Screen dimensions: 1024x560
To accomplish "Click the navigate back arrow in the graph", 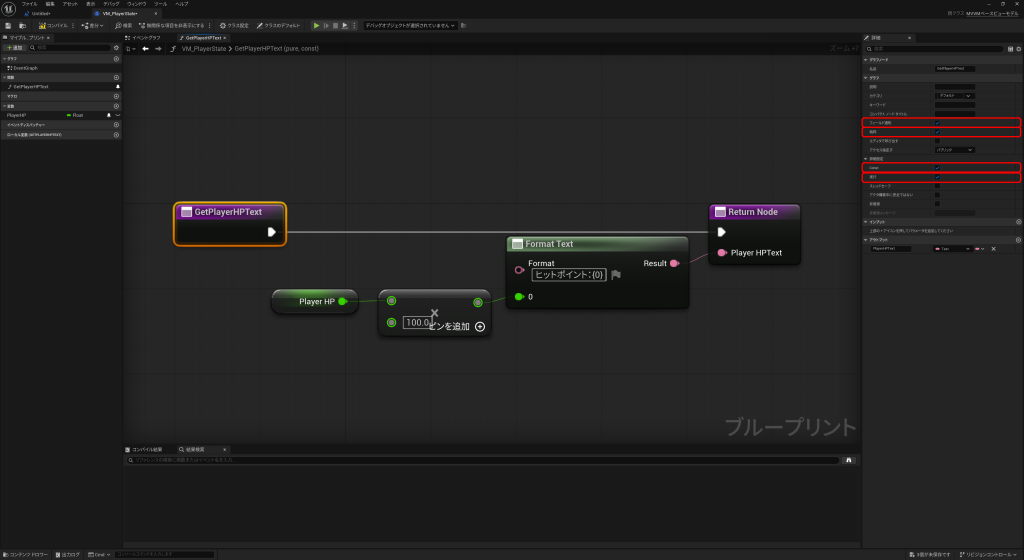I will coord(145,48).
